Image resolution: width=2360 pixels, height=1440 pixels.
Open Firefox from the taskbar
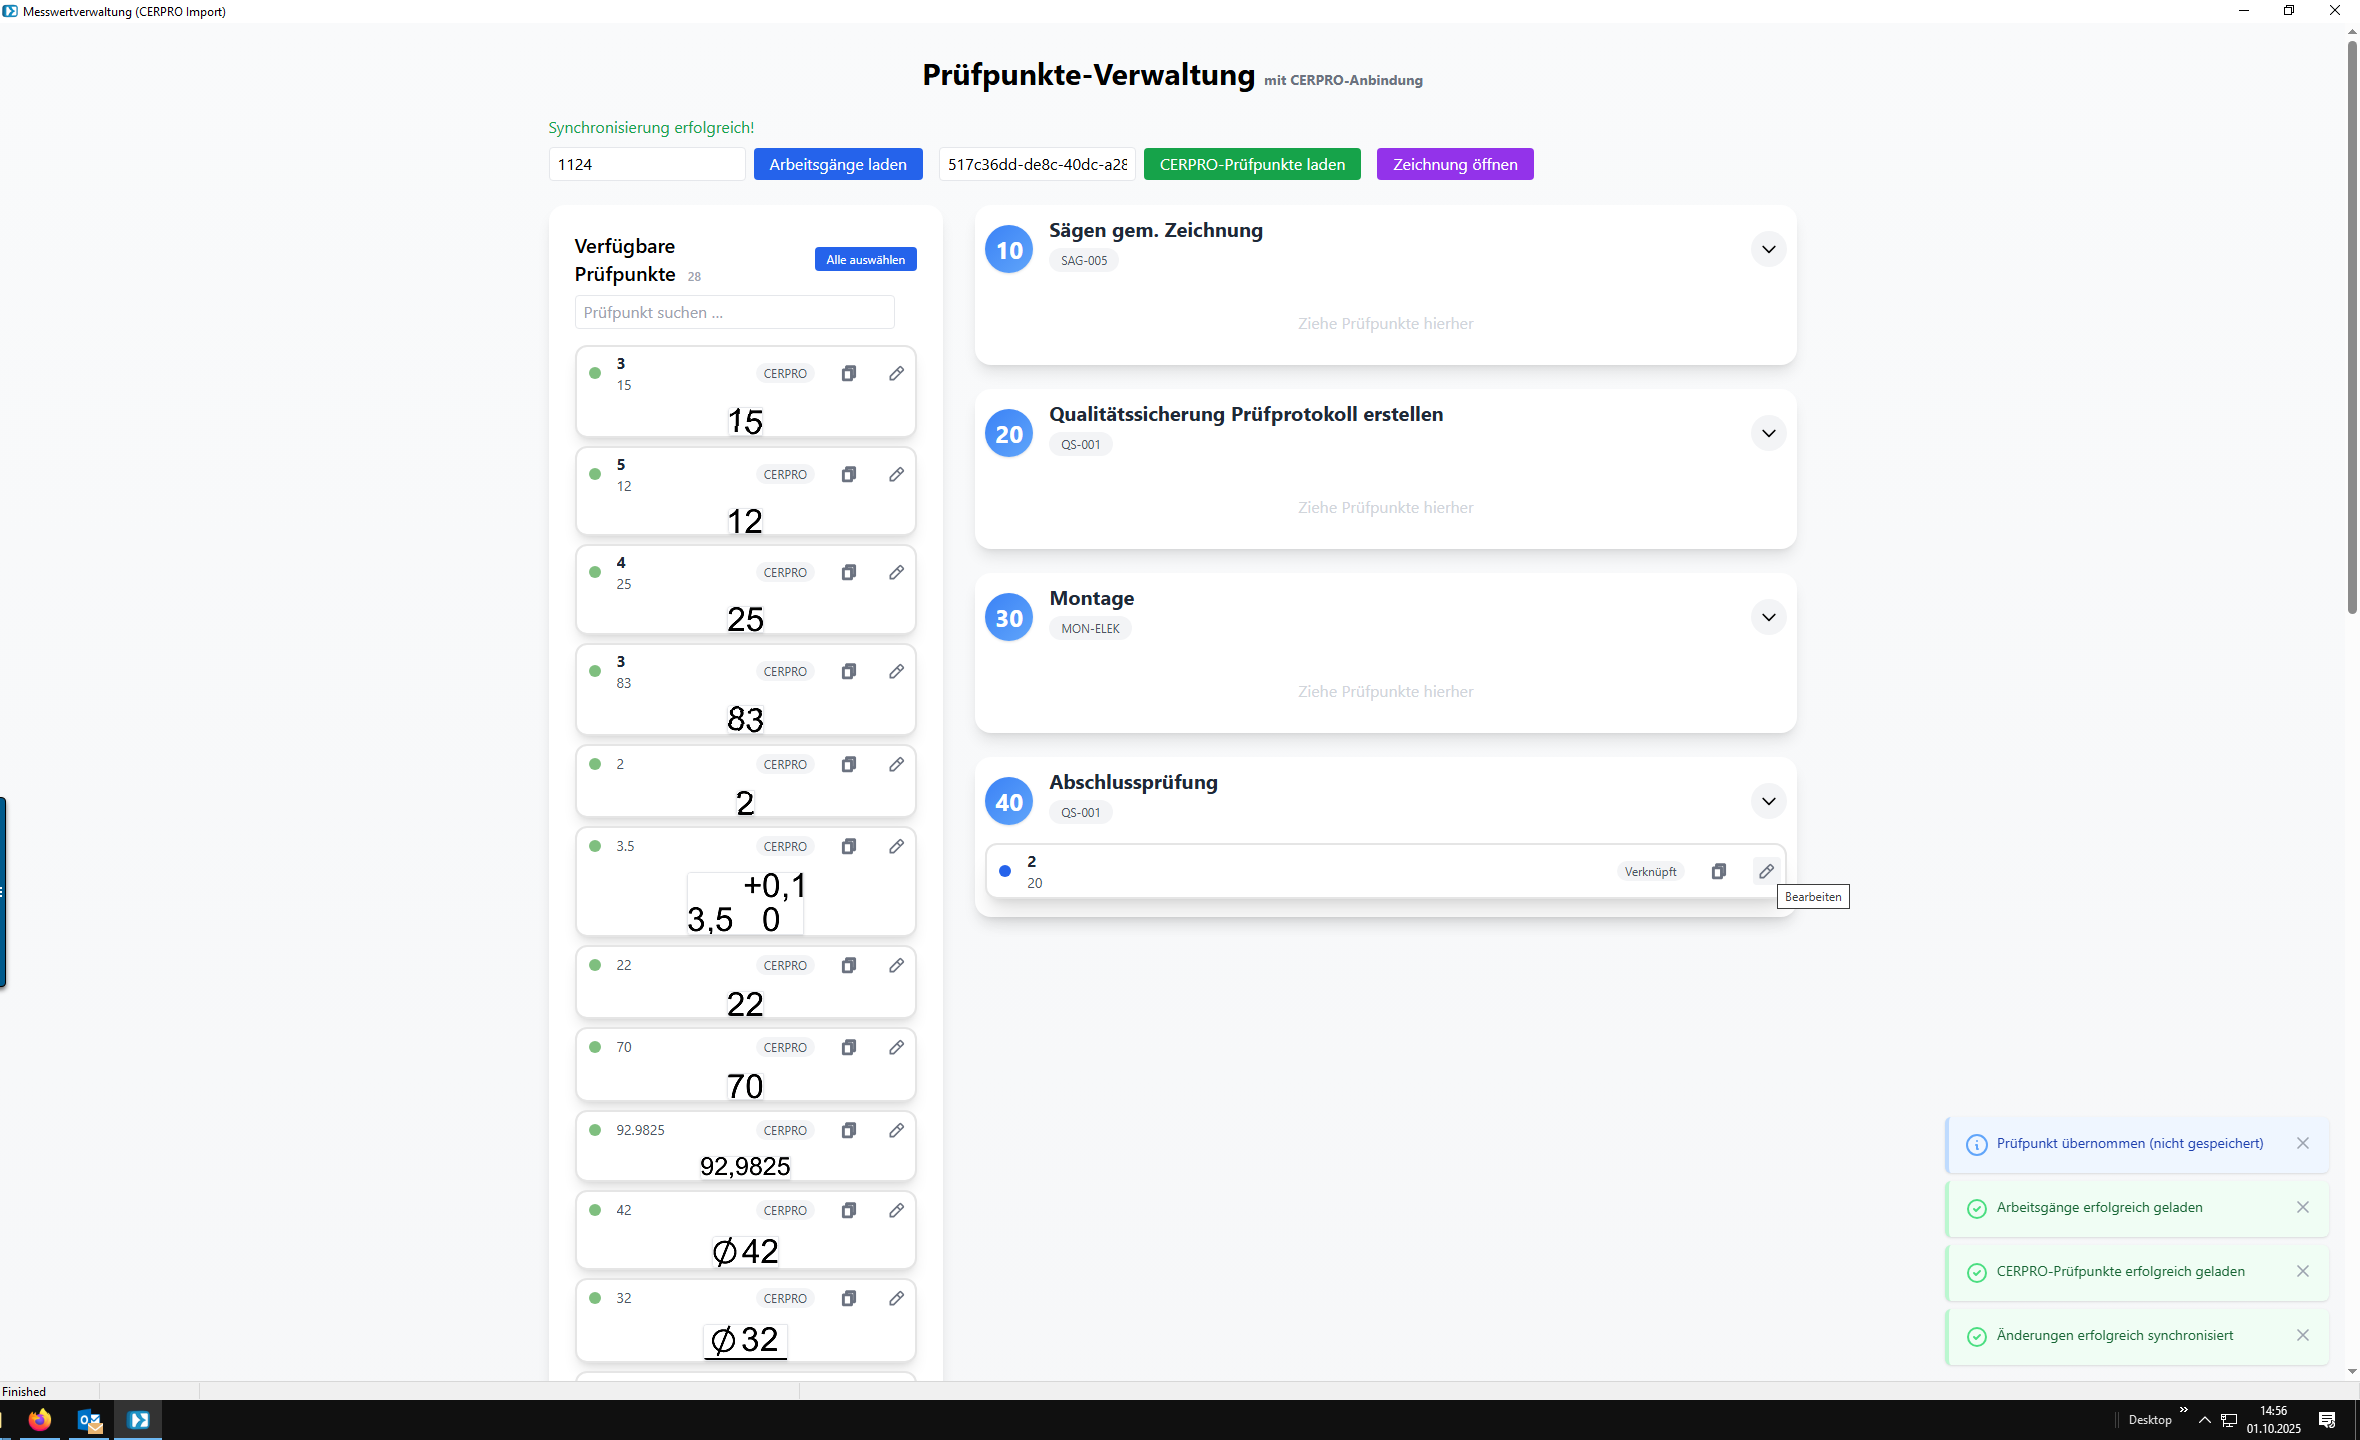pyautogui.click(x=40, y=1420)
